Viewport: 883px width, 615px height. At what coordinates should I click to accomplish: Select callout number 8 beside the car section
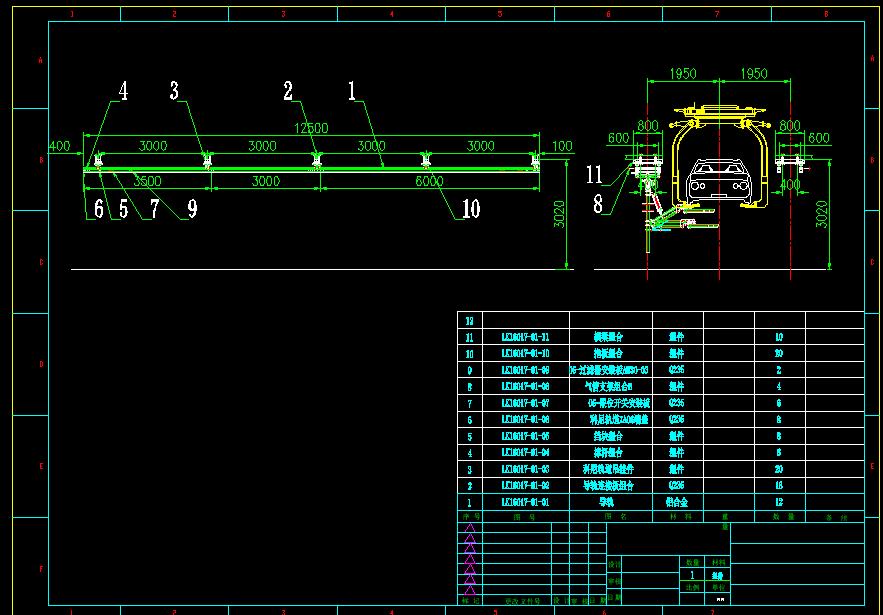(598, 204)
